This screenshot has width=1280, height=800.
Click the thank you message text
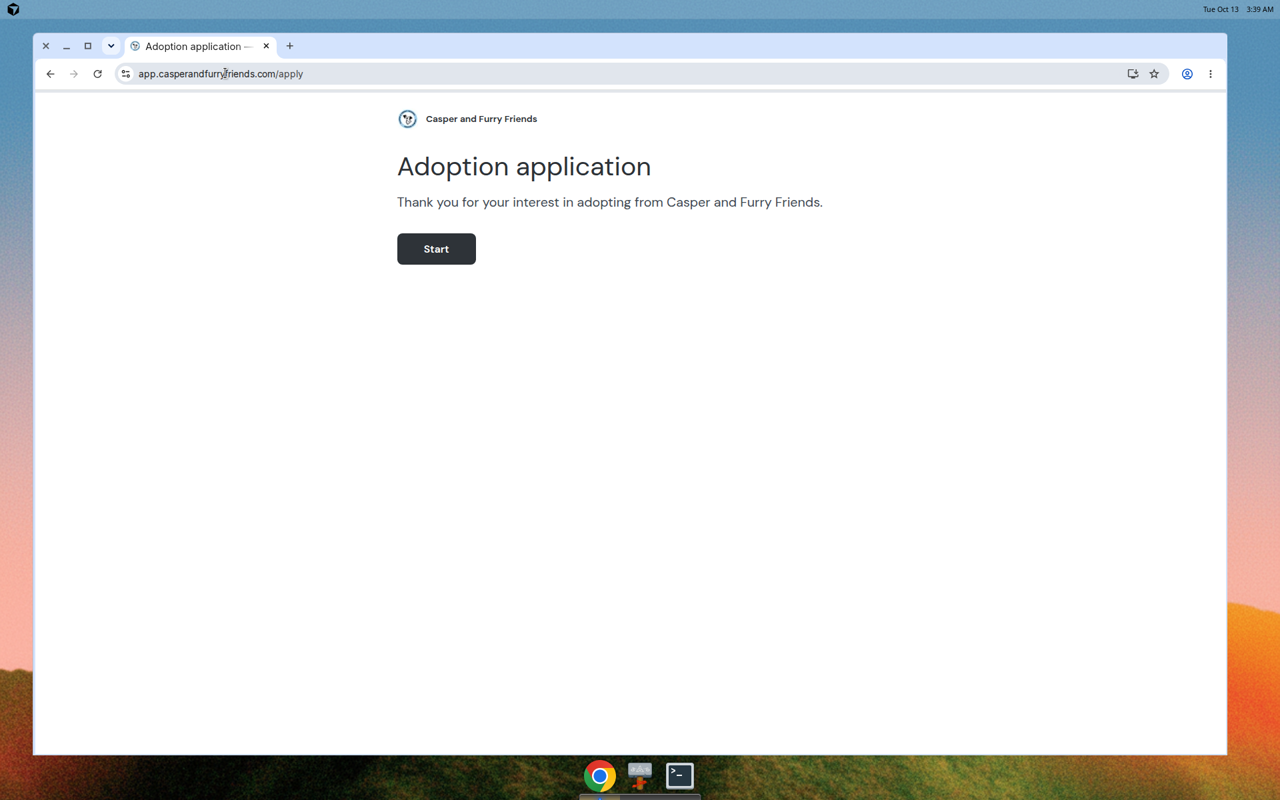tap(610, 202)
